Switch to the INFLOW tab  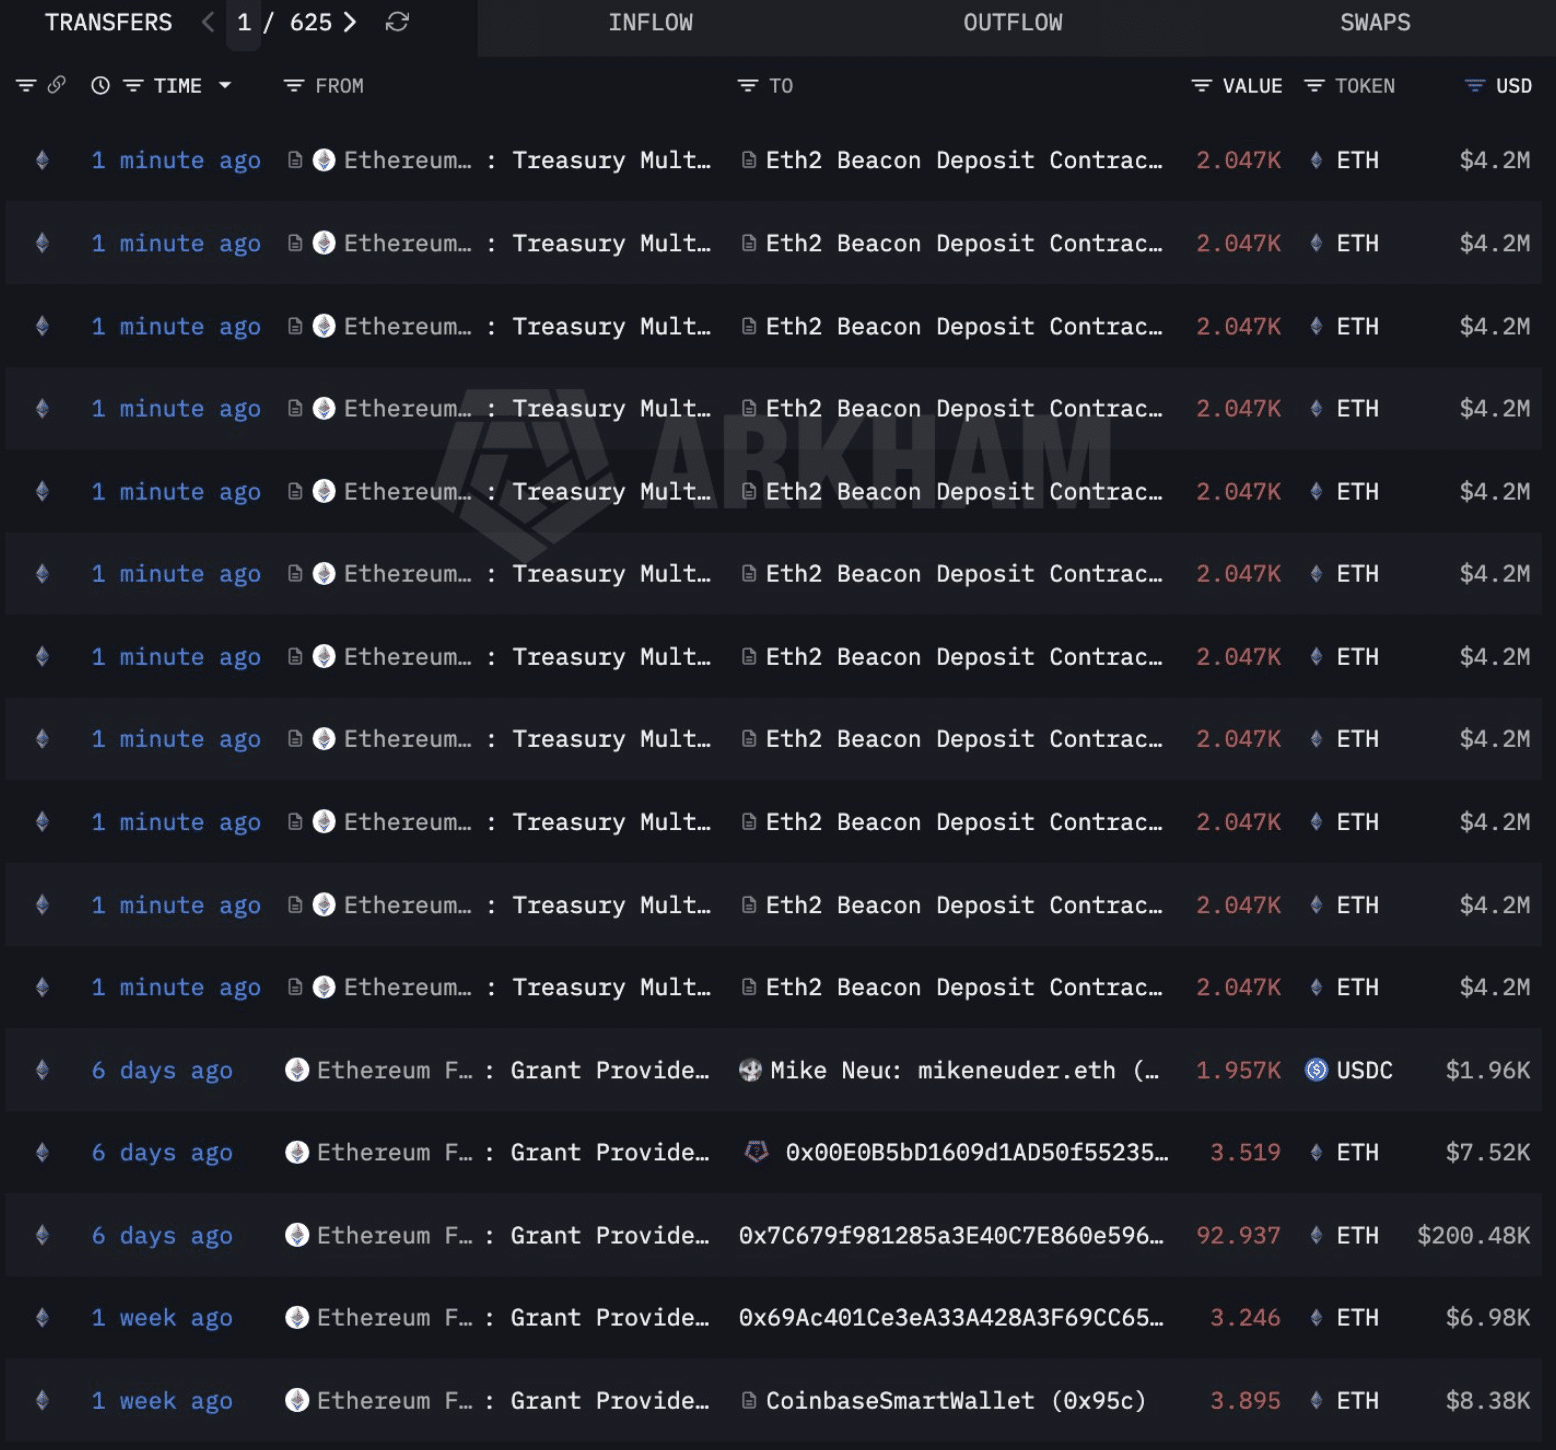click(650, 23)
